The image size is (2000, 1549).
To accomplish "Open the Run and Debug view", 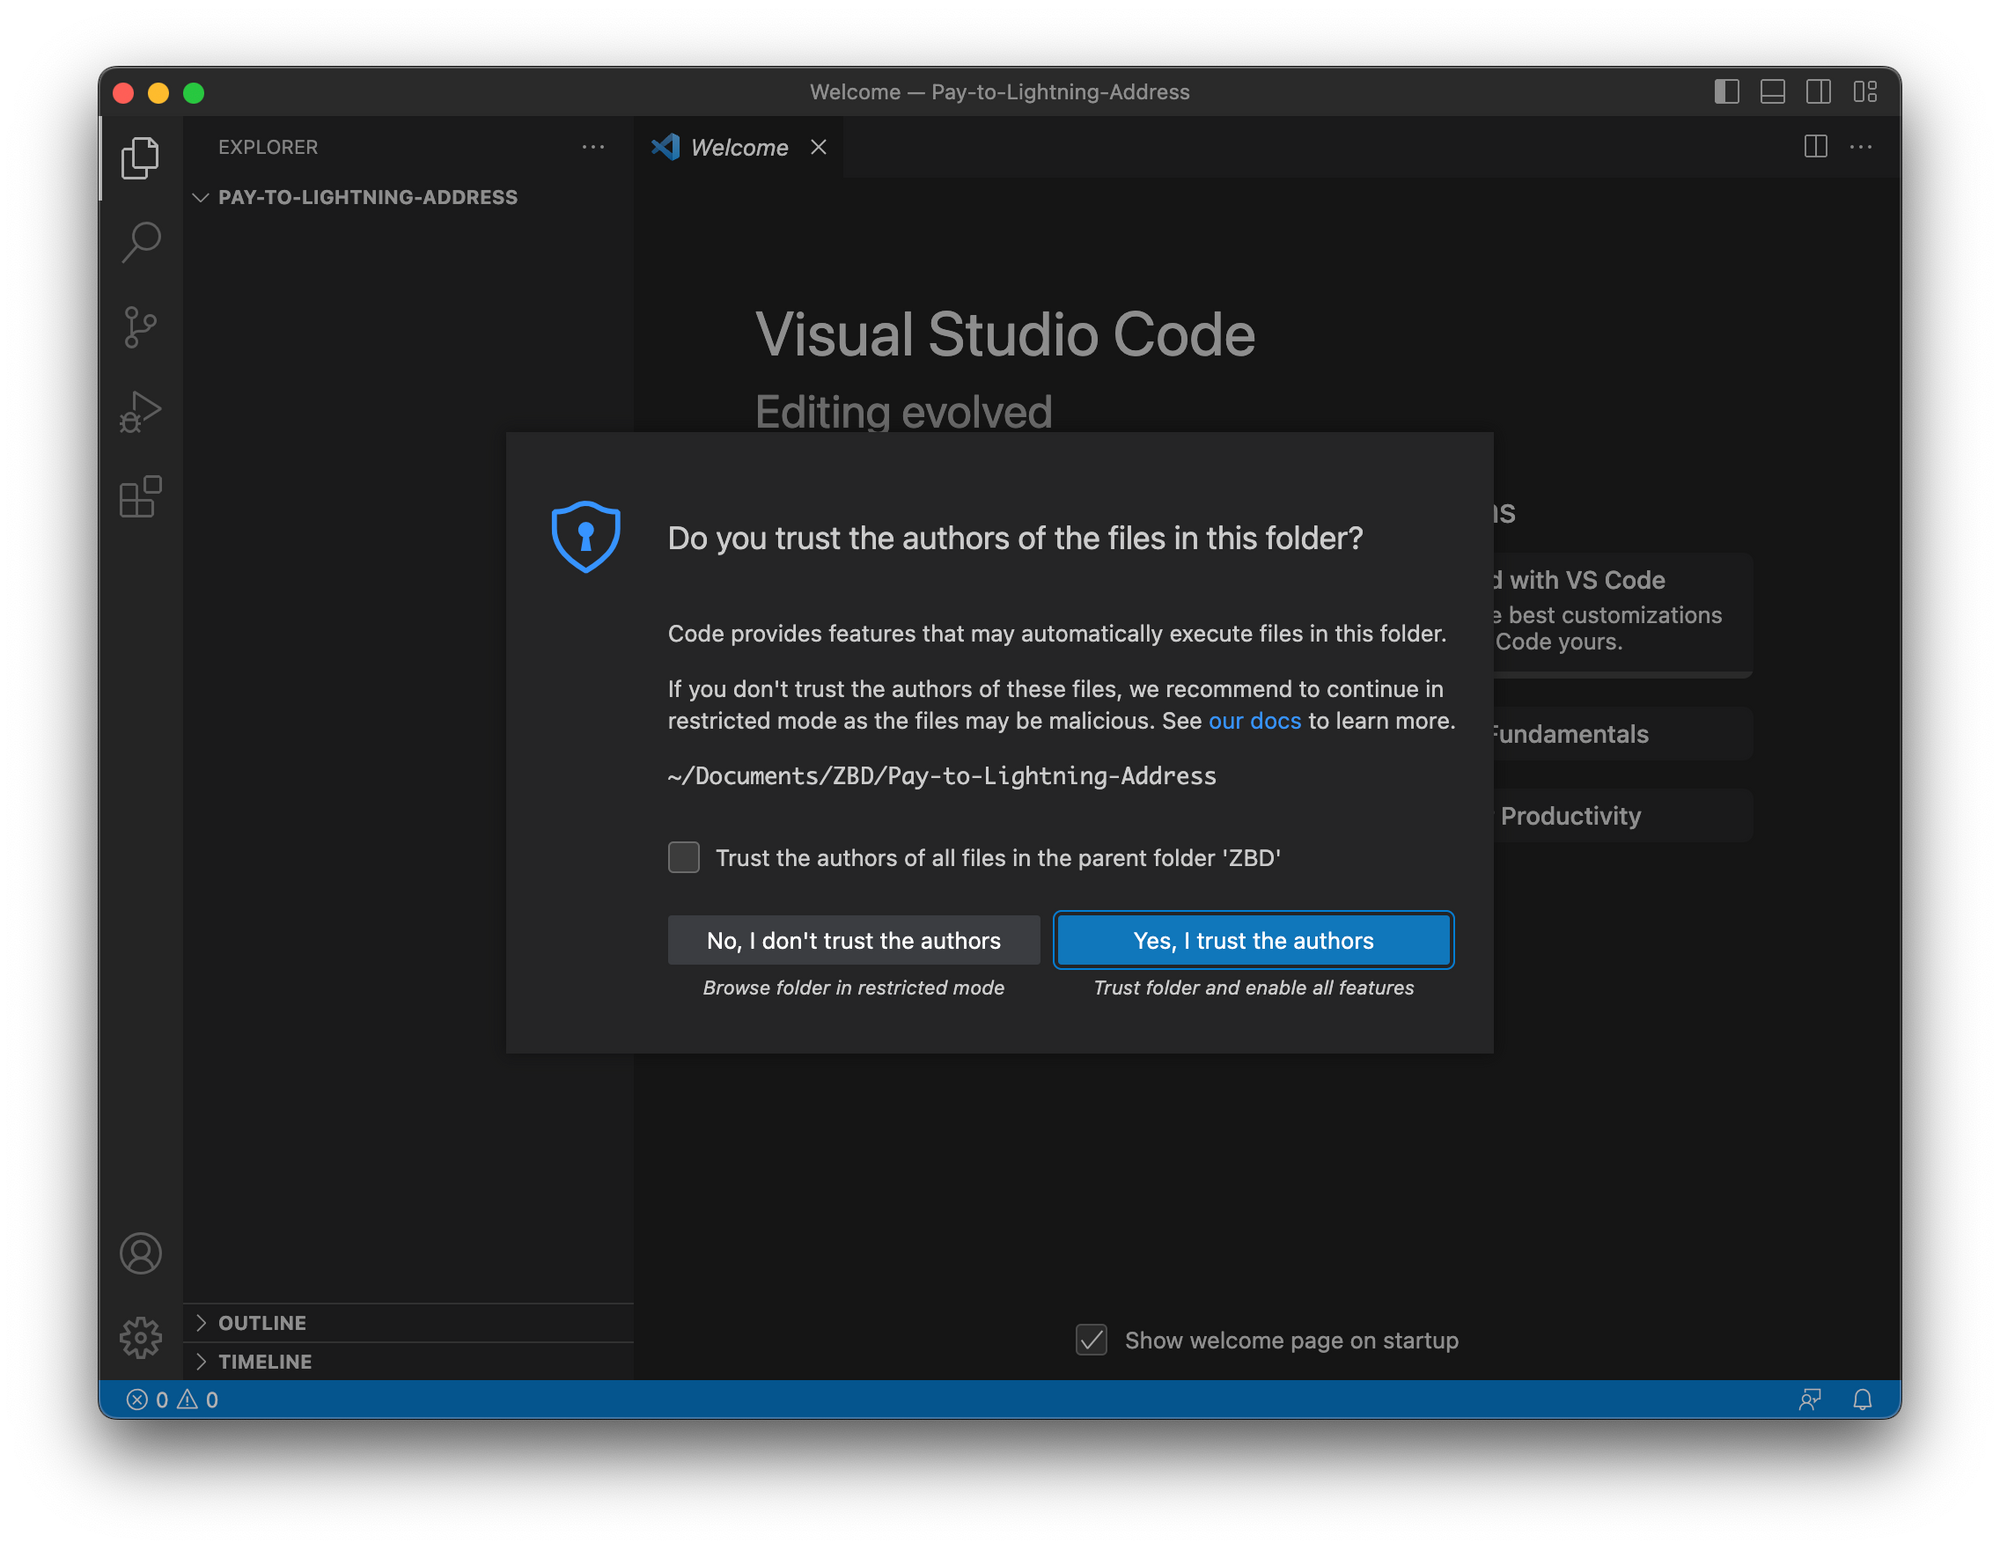I will click(140, 412).
